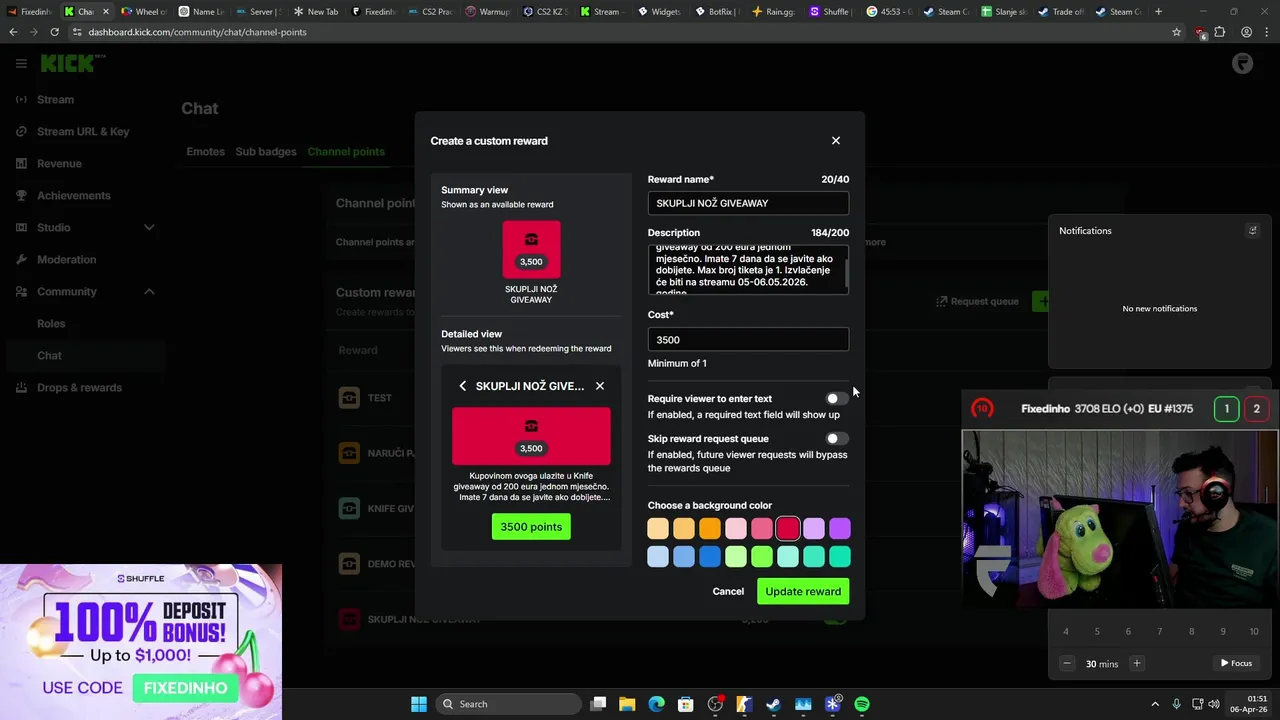Pick the crimson red background color
This screenshot has width=1280, height=720.
coord(788,528)
